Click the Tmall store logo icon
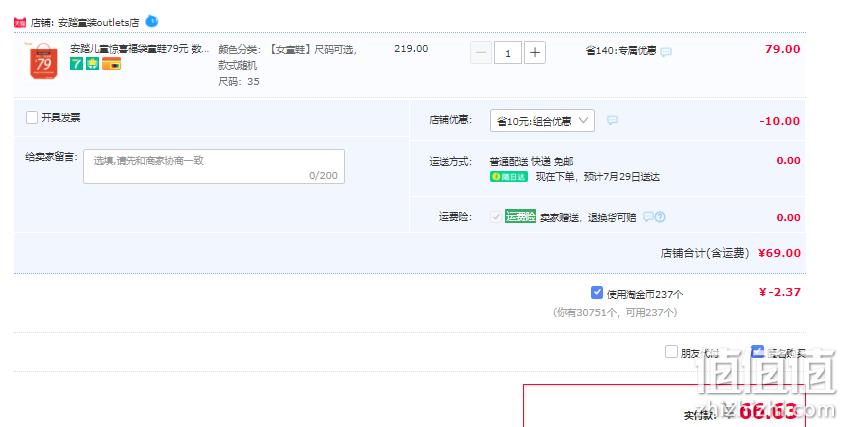Viewport: 845px width, 427px height. (x=20, y=23)
